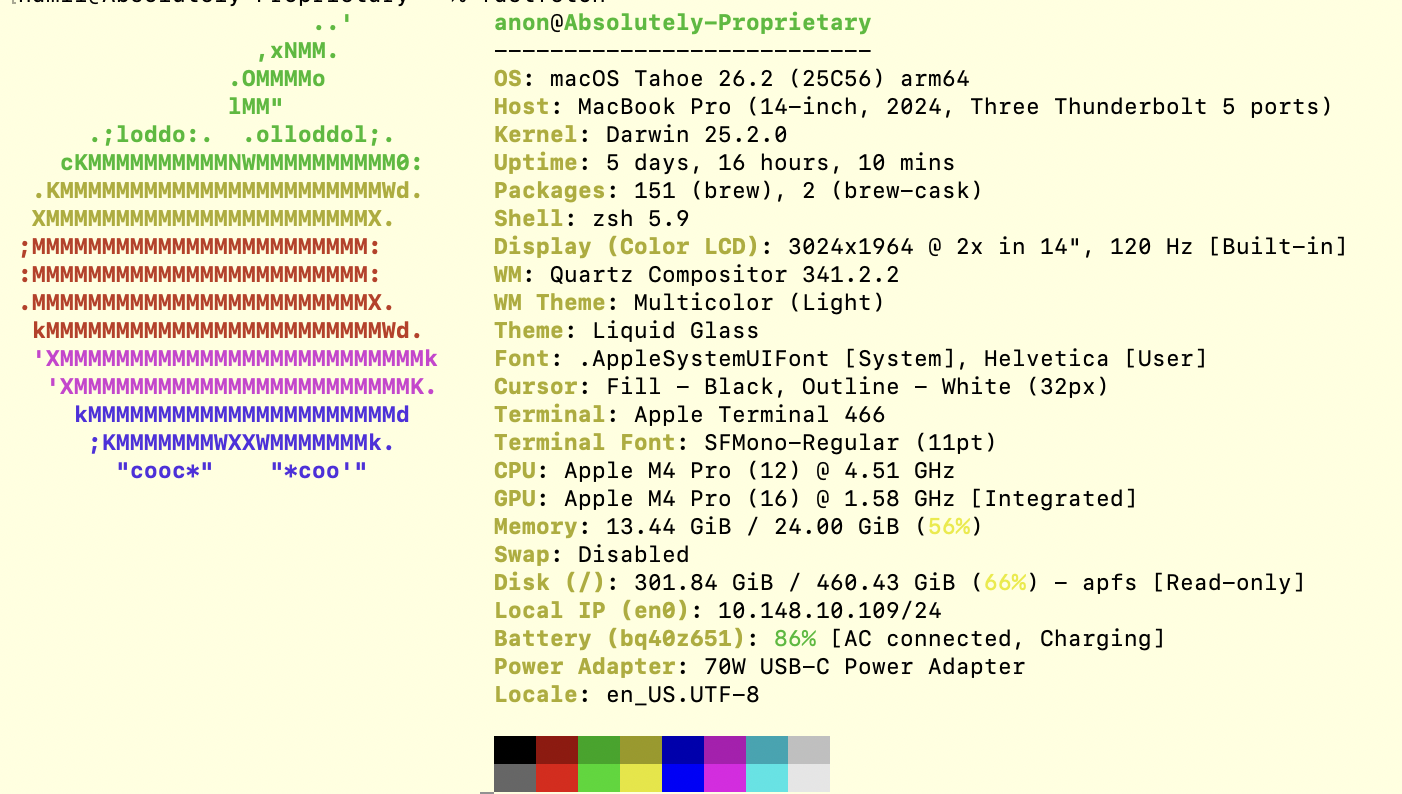The image size is (1402, 794).
Task: Select the bright yellow palette block
Action: coord(641,778)
